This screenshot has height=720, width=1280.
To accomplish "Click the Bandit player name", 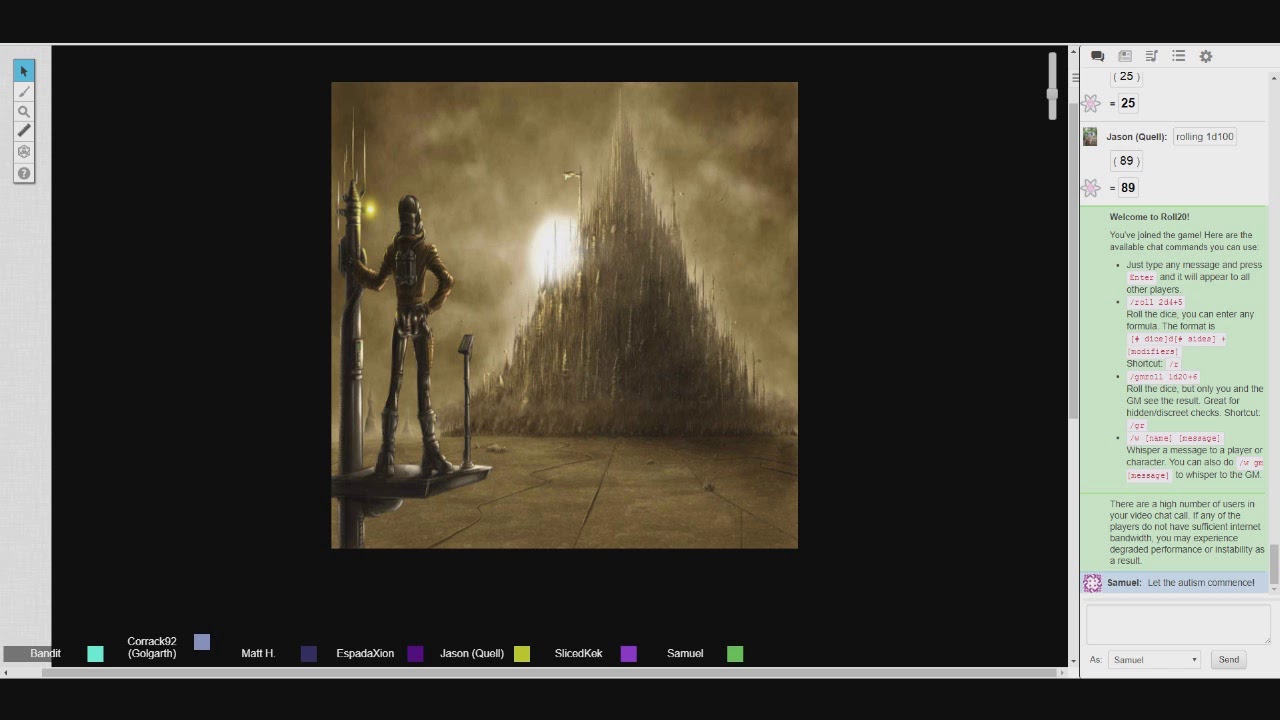I will click(x=45, y=654).
